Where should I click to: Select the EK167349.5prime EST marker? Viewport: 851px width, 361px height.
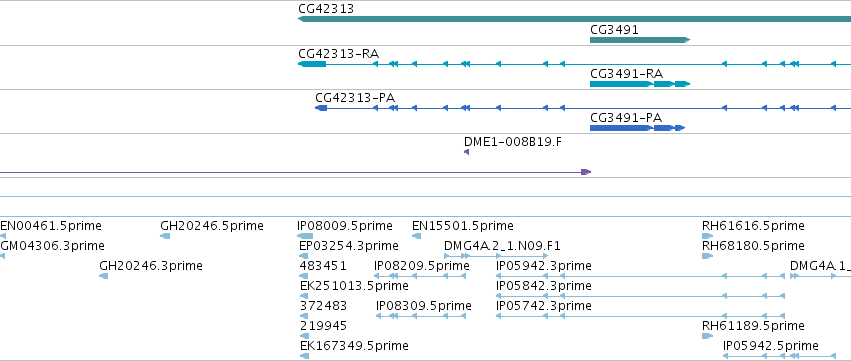click(304, 356)
